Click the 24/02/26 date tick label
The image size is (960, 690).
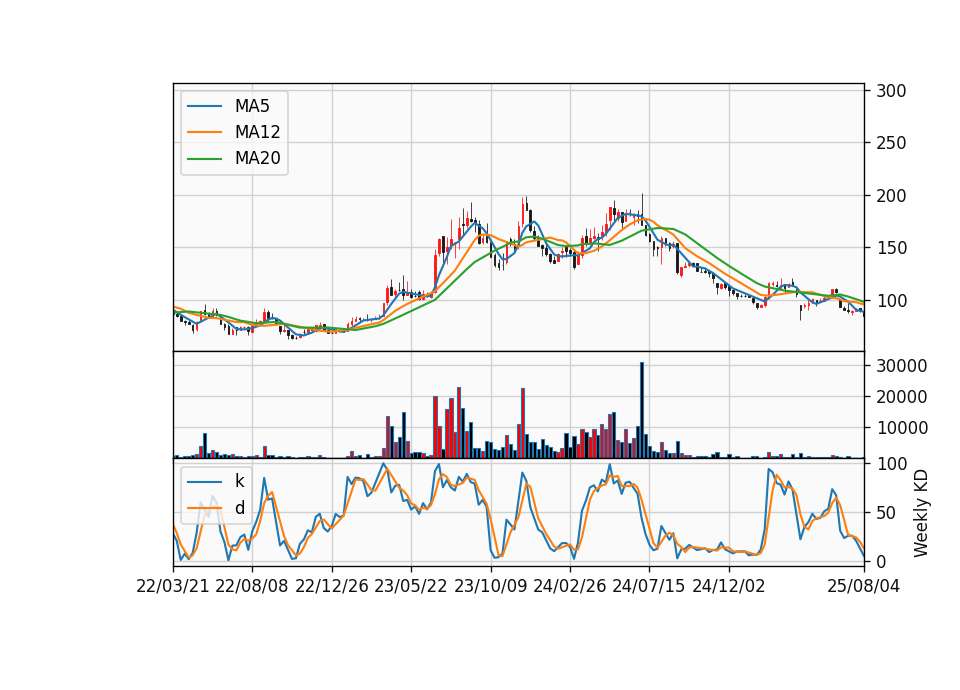pos(570,586)
